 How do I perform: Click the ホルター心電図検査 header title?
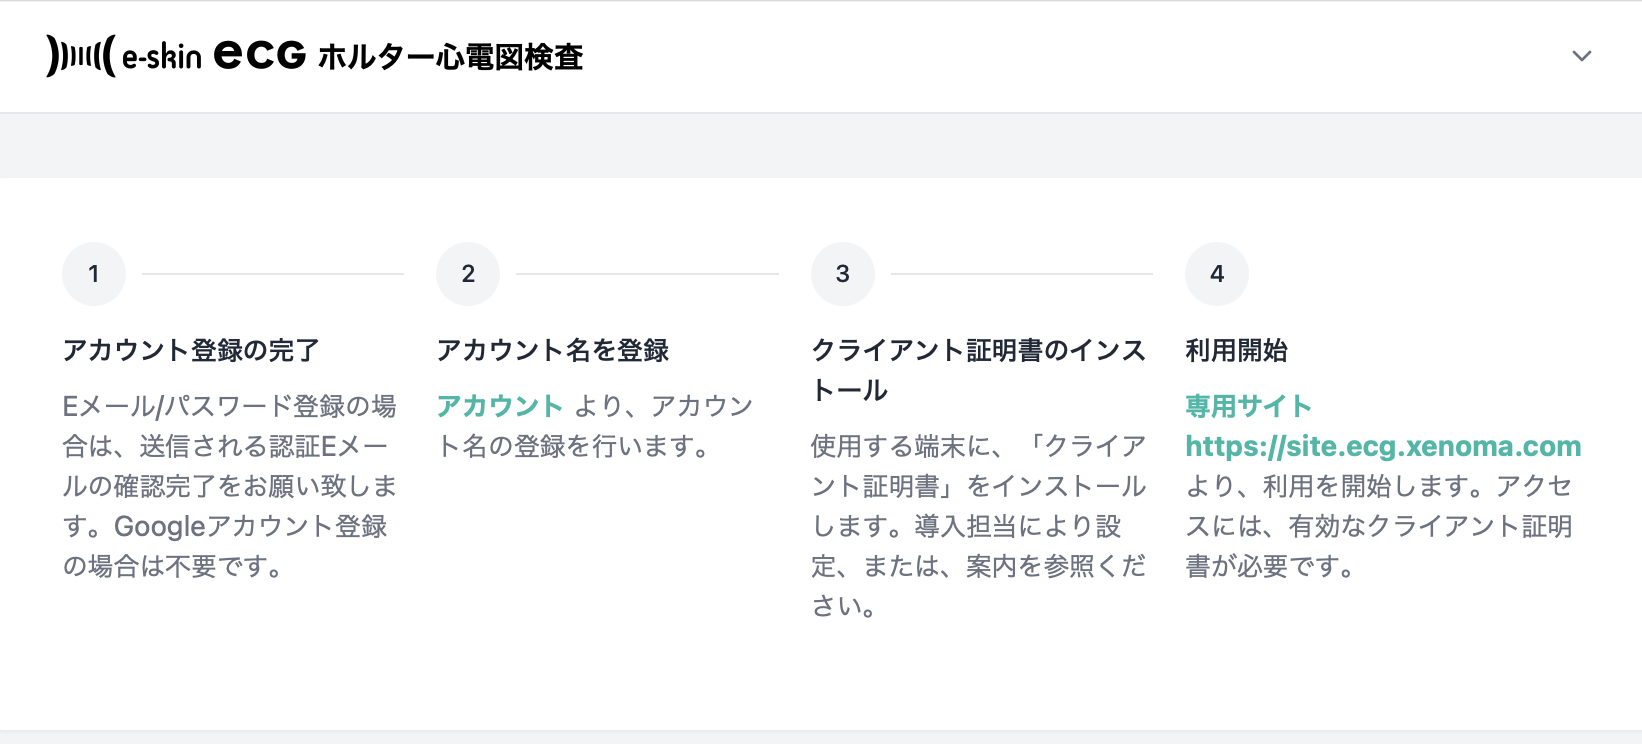point(450,57)
